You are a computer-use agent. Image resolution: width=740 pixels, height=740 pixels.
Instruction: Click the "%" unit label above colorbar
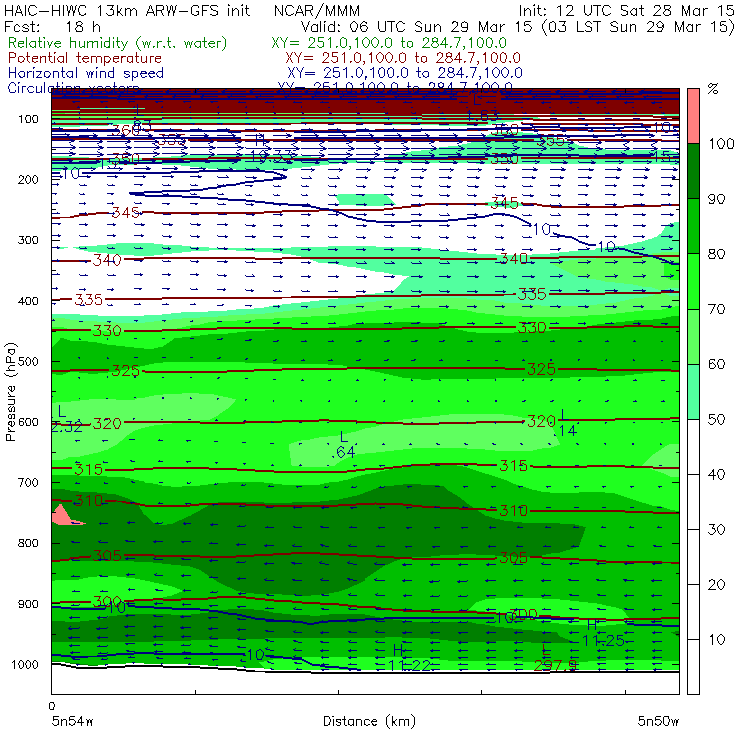pos(713,89)
